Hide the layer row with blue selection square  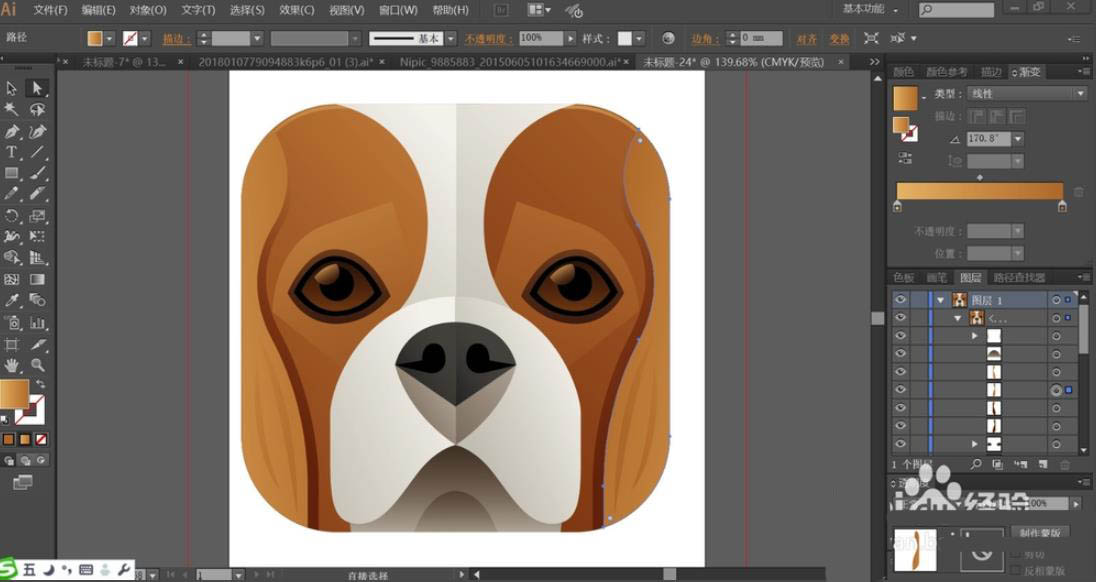coord(901,390)
